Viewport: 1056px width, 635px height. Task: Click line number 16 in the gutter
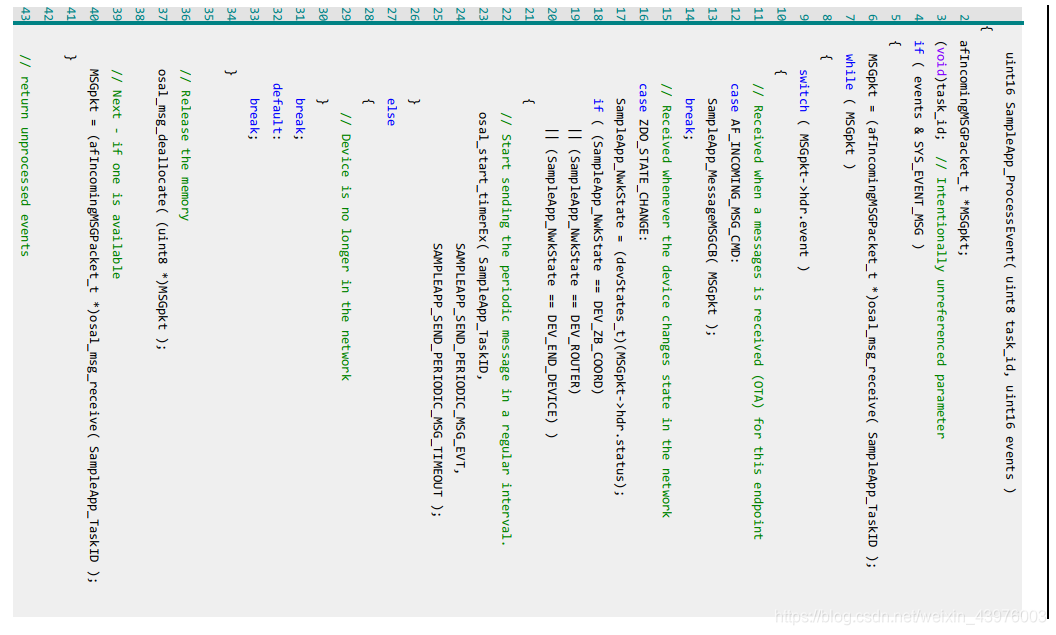click(643, 14)
